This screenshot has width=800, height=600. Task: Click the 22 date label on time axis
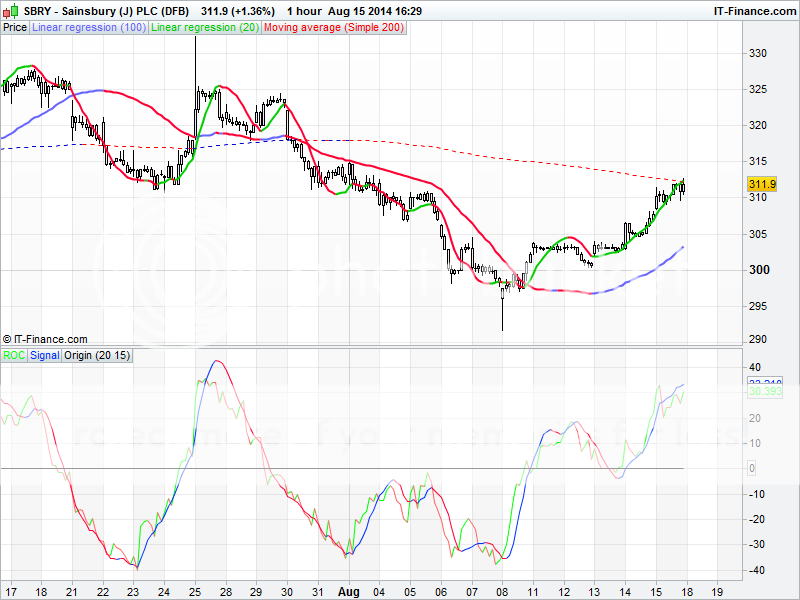(103, 592)
